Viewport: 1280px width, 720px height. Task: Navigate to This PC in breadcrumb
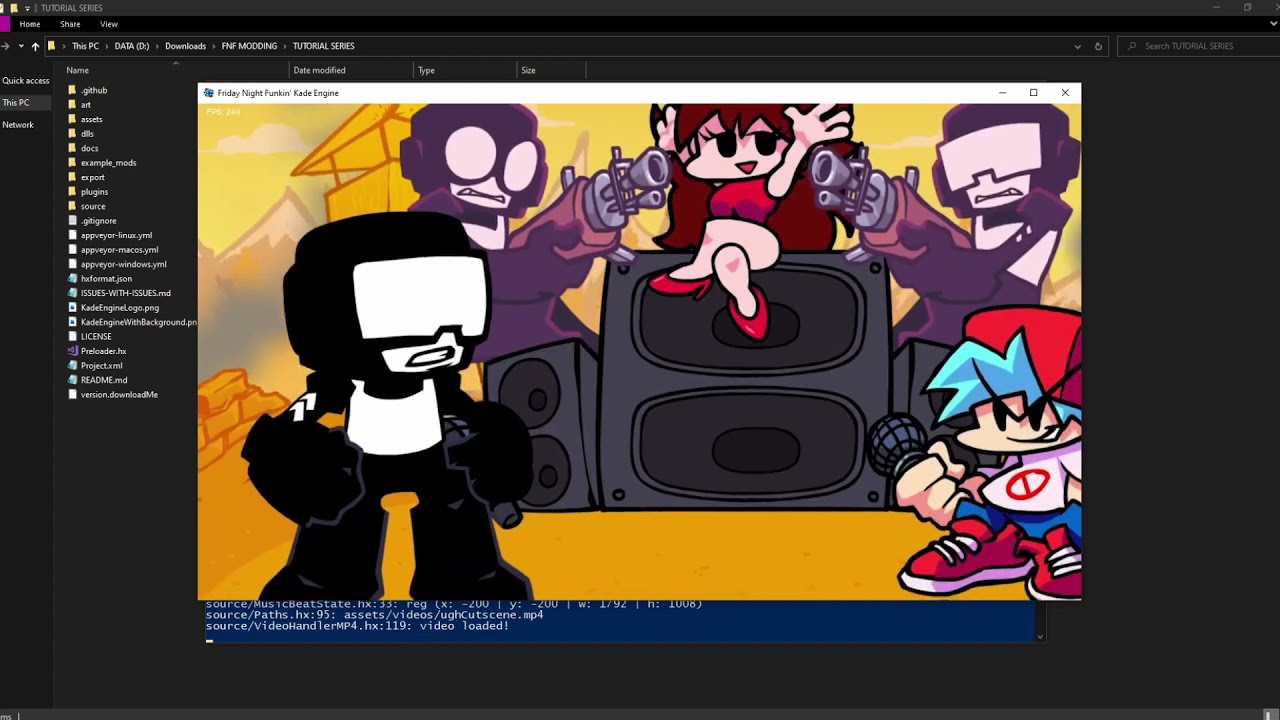pyautogui.click(x=86, y=46)
